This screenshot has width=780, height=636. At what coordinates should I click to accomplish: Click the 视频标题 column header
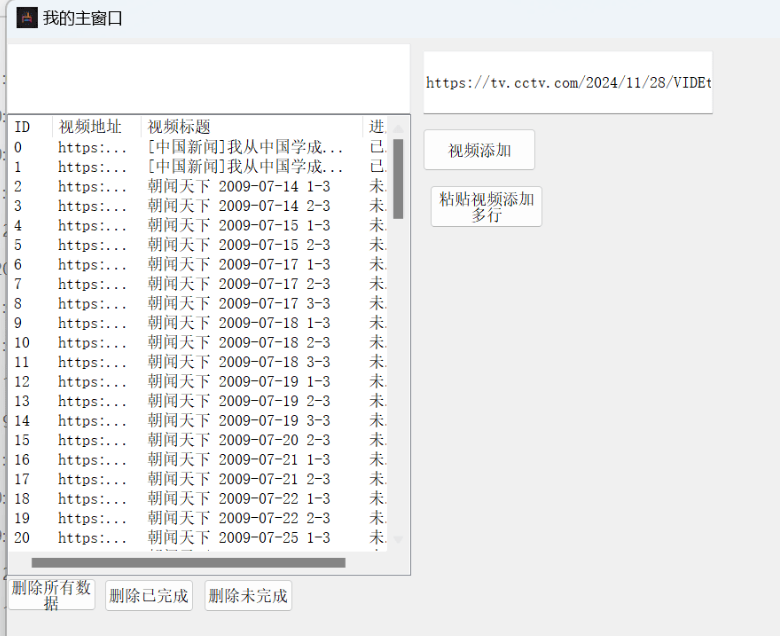[180, 127]
